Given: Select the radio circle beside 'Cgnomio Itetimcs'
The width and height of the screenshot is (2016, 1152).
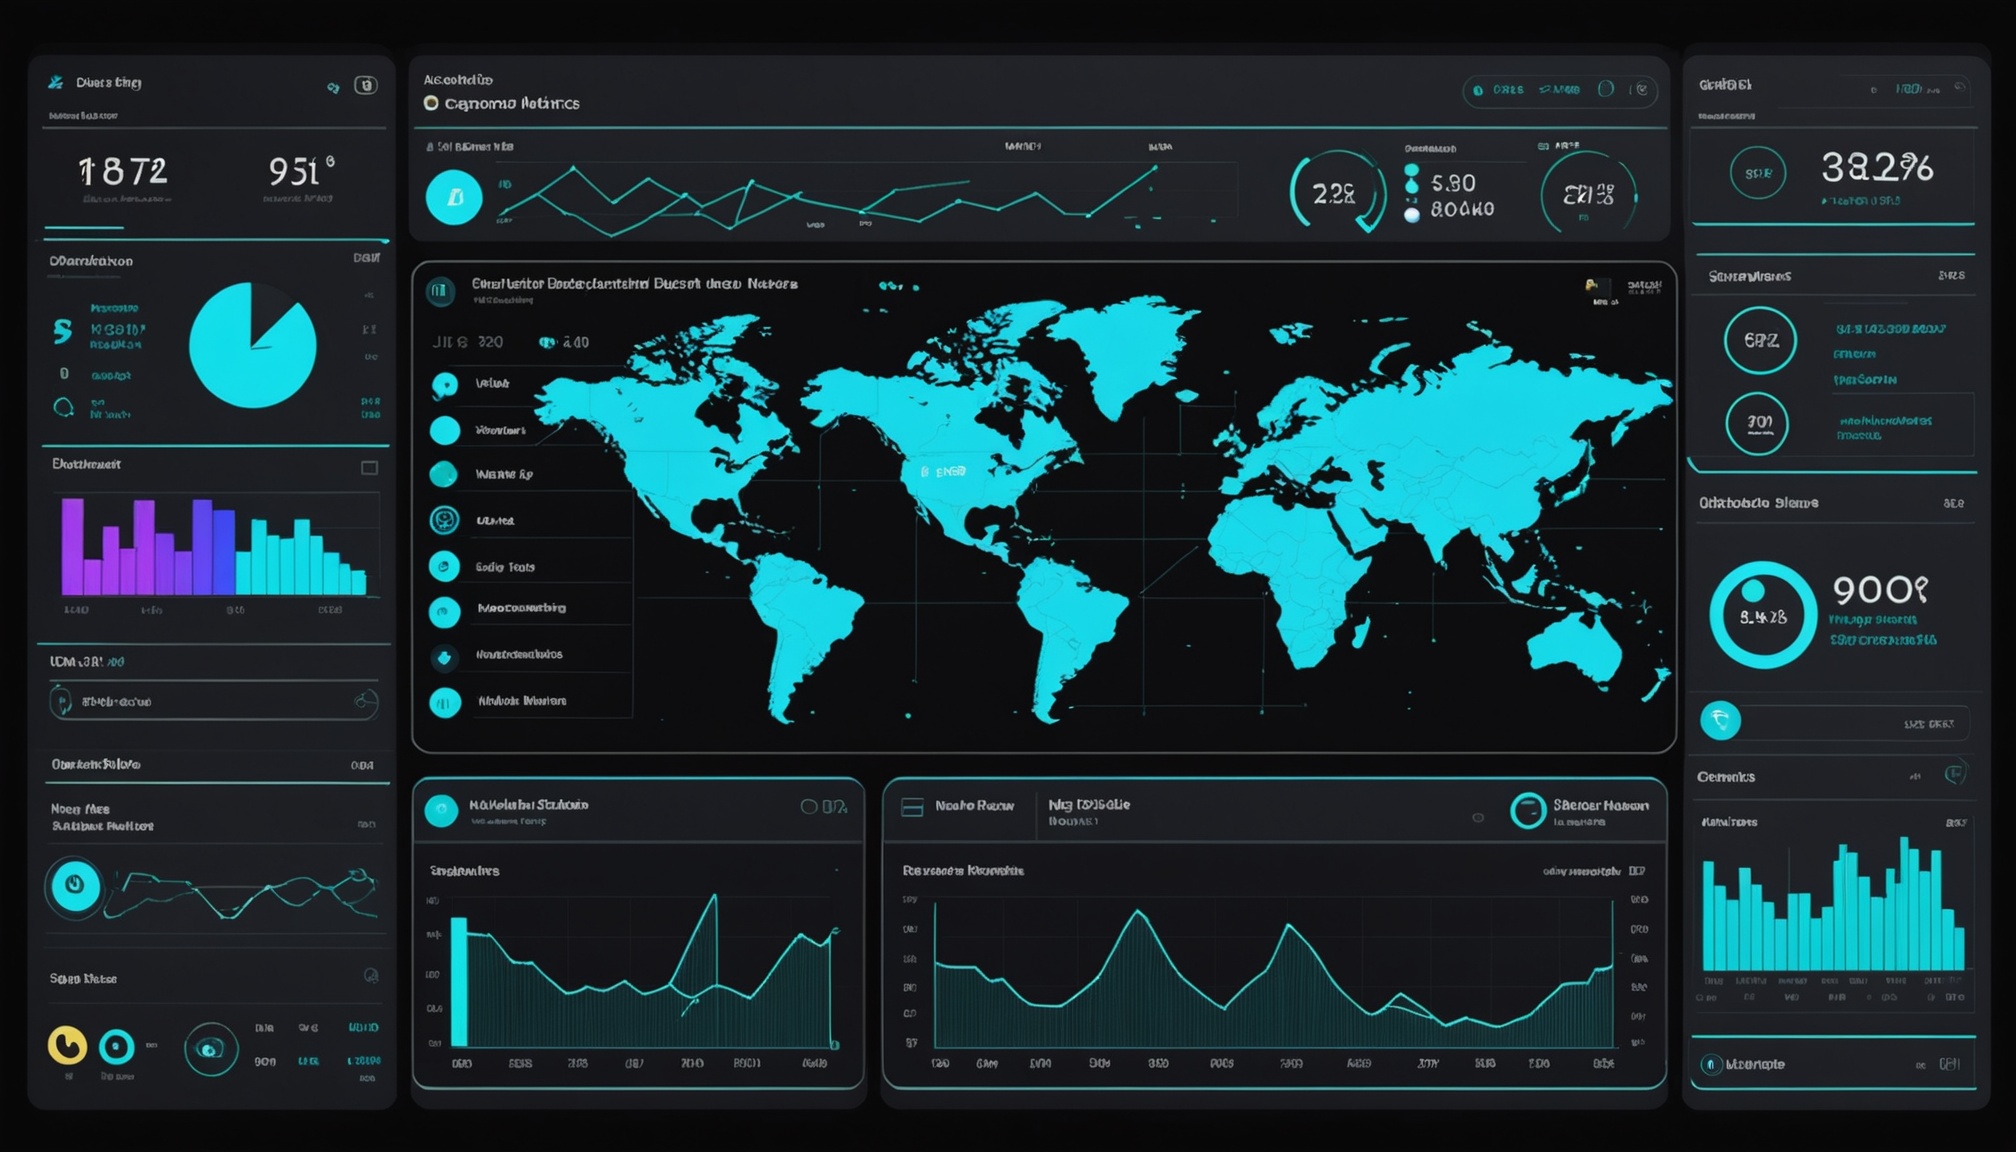Looking at the screenshot, I should coord(431,103).
